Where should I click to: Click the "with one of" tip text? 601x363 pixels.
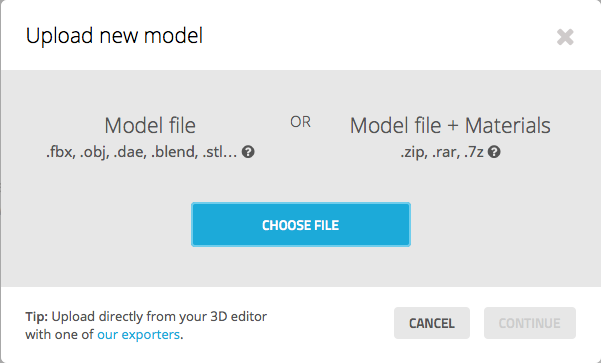59,335
